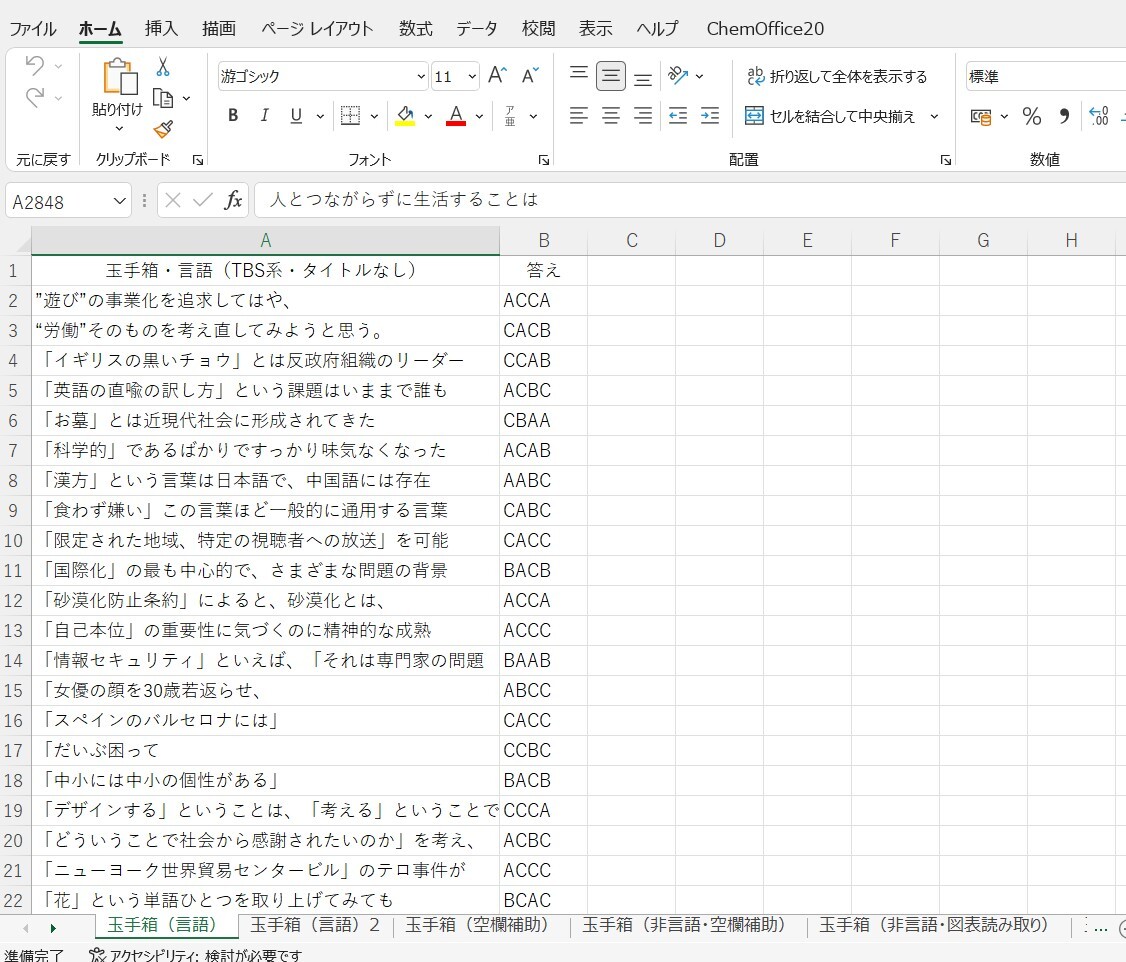
Task: Toggle bold formatting
Action: click(x=233, y=116)
